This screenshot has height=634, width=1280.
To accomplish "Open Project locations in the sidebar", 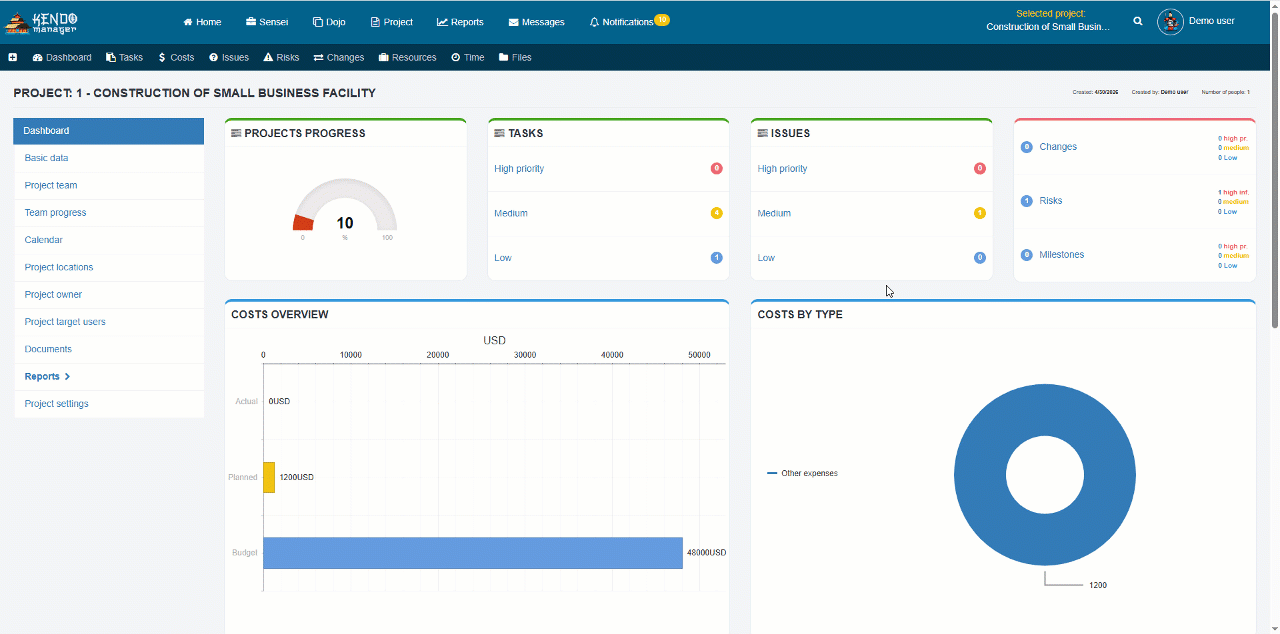I will (x=109, y=267).
